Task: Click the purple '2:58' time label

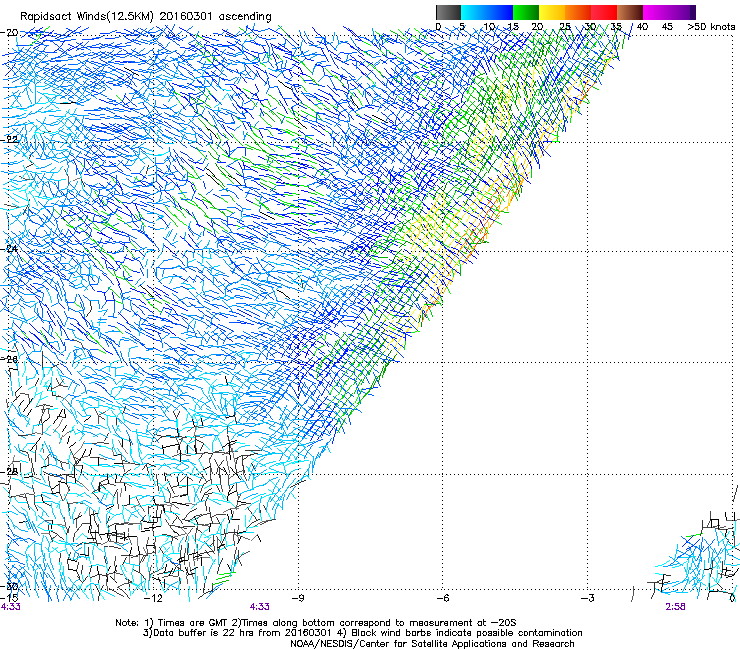Action: (x=675, y=607)
